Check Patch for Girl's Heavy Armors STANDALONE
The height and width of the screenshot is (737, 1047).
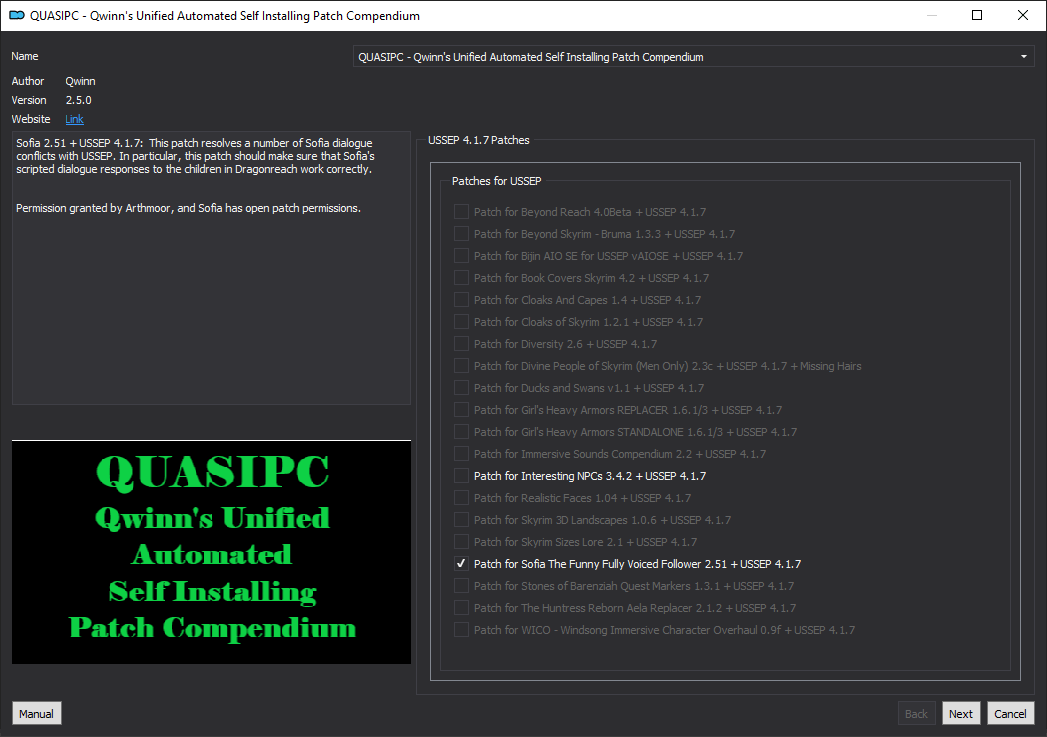coord(461,432)
